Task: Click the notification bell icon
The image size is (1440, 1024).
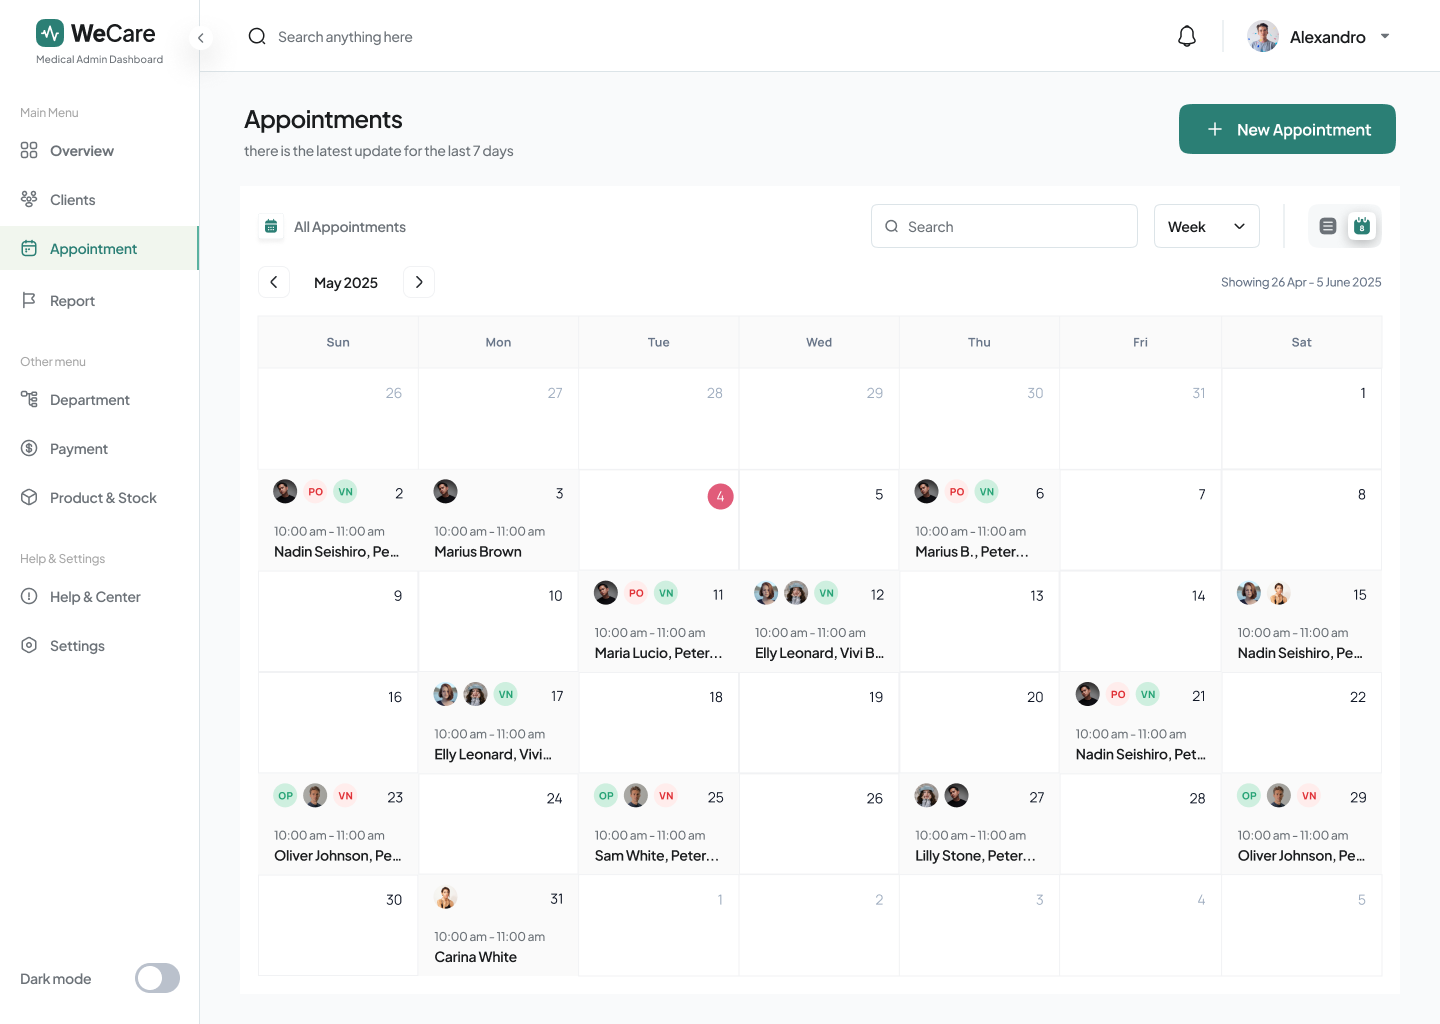Action: [1187, 37]
